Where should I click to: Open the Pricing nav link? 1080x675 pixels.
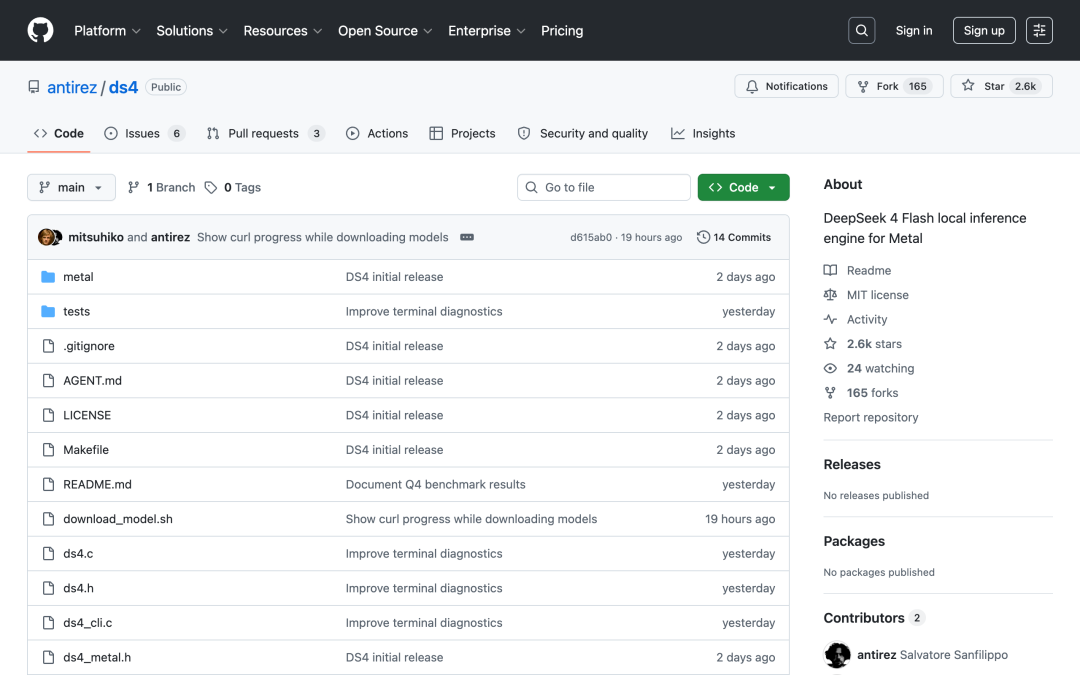click(x=562, y=31)
